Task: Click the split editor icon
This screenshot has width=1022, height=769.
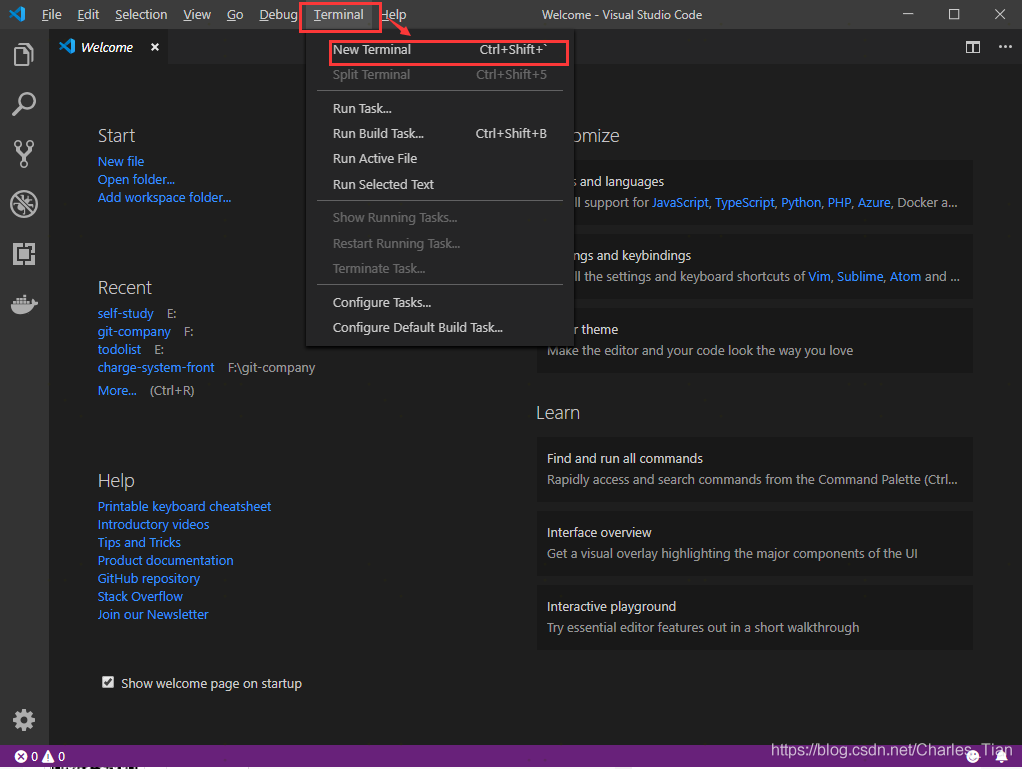Action: 972,47
